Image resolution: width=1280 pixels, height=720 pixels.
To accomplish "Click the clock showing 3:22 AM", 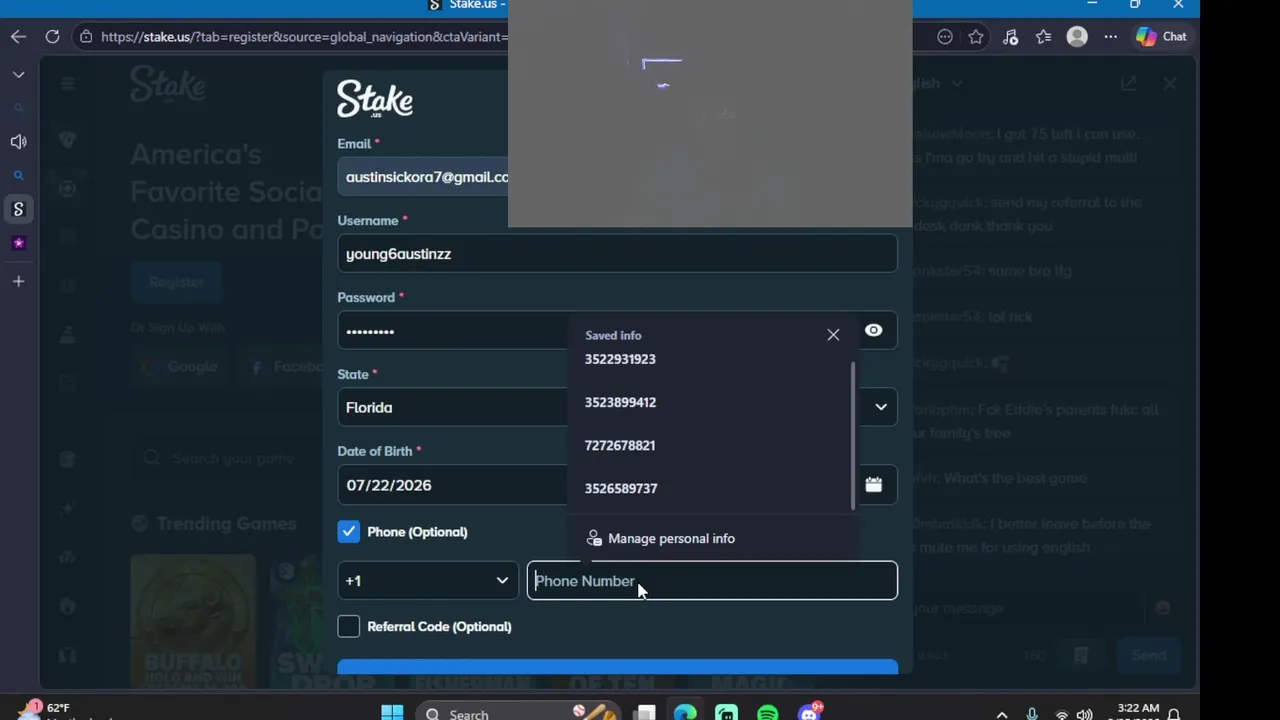I will 1138,709.
